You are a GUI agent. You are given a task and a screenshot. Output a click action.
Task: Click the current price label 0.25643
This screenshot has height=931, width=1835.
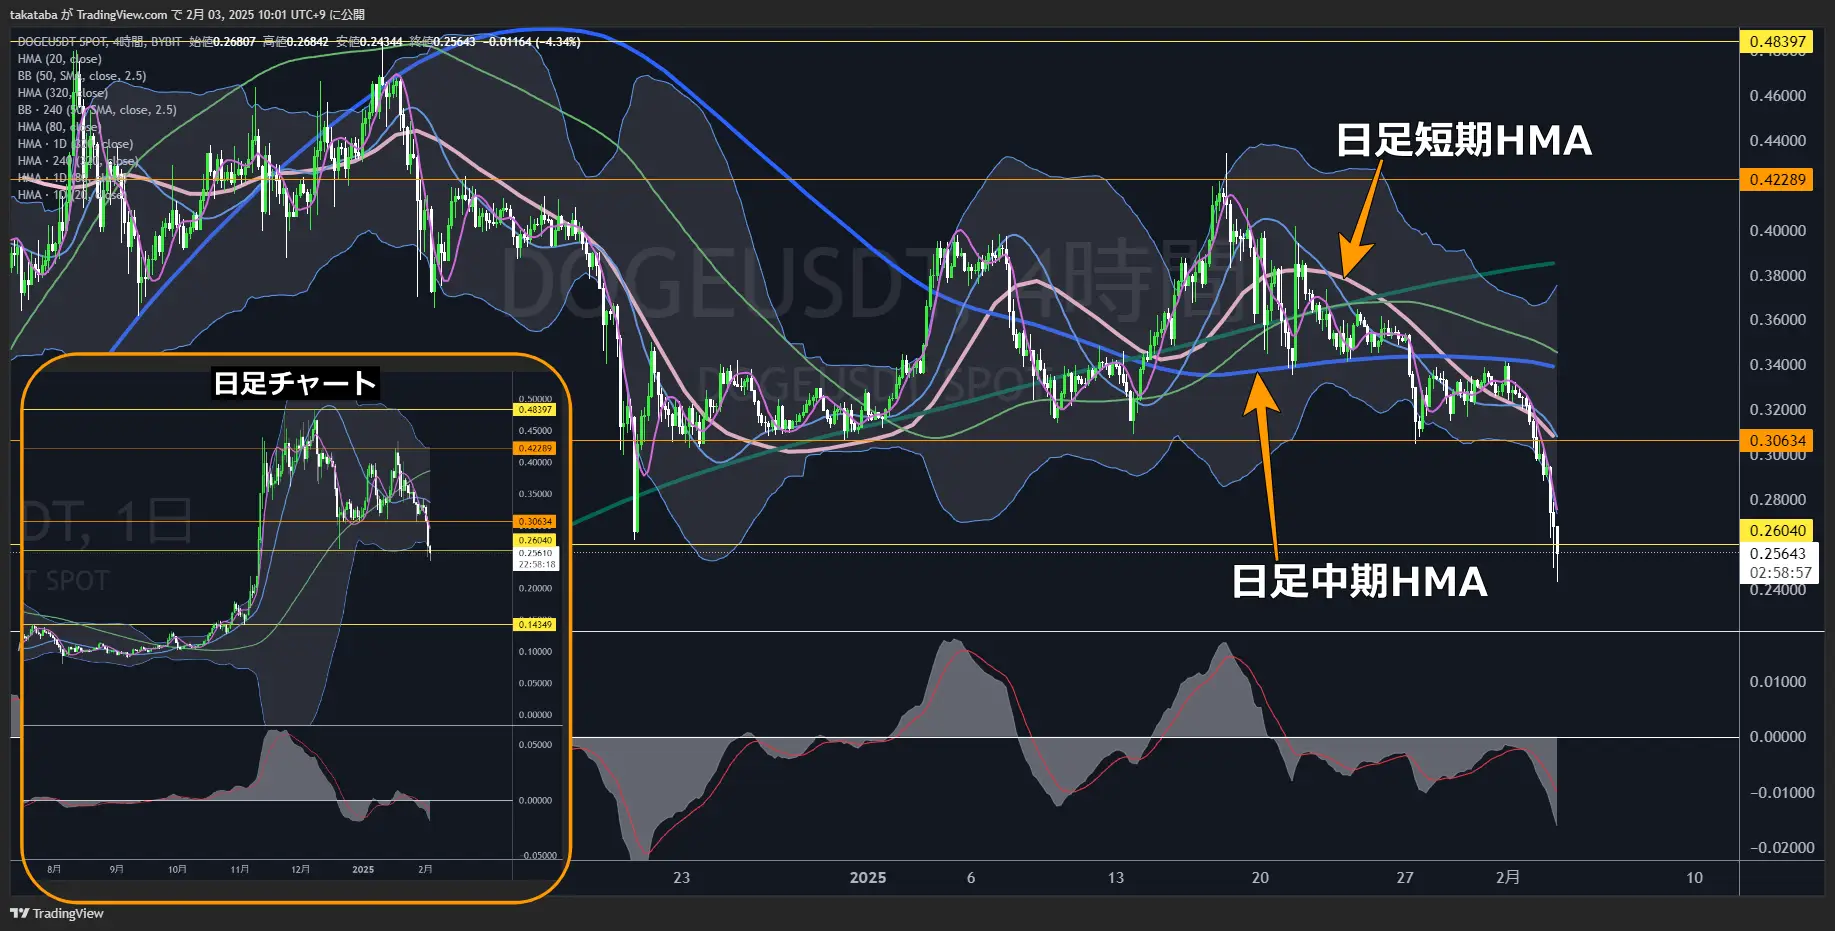(x=1778, y=554)
